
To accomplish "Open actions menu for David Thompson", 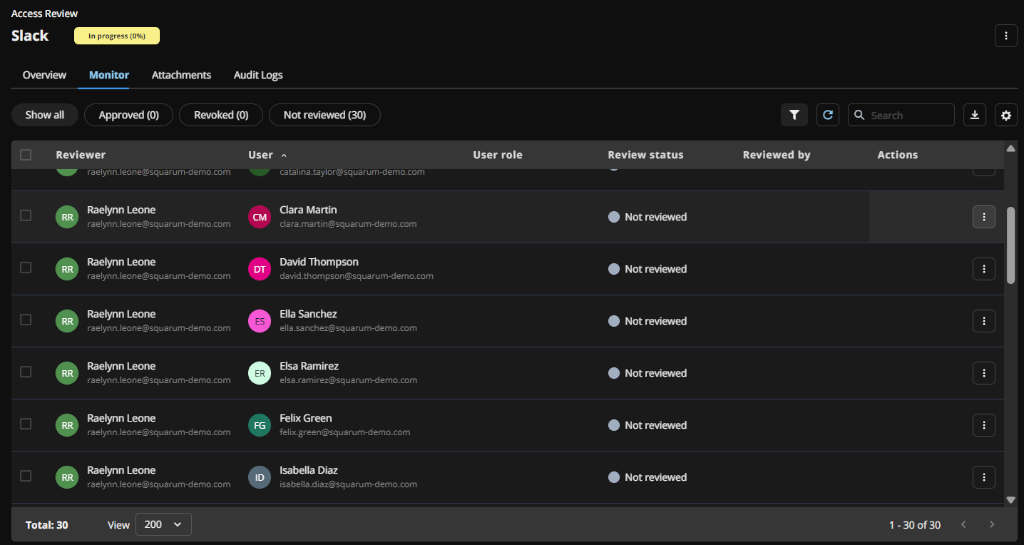I will click(984, 269).
